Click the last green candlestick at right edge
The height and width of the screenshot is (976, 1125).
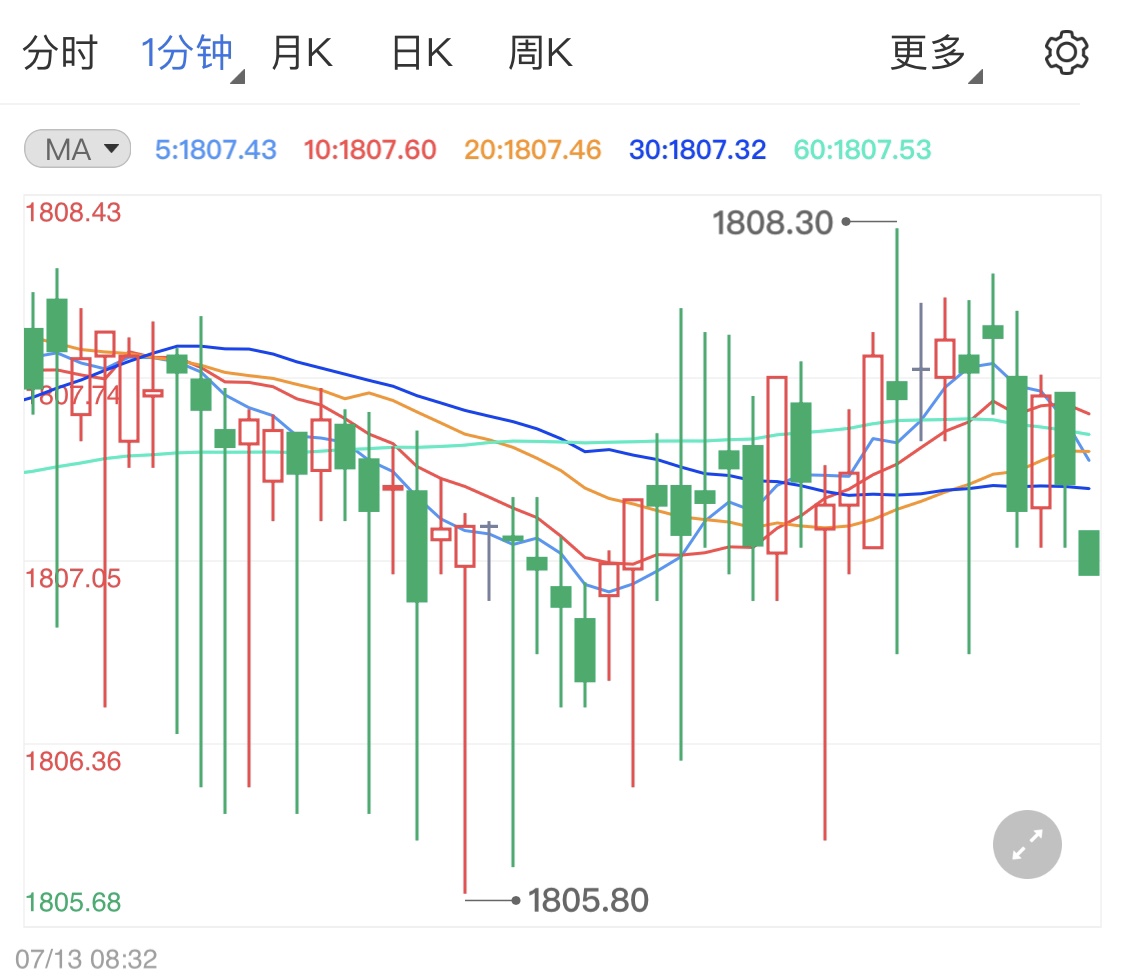tap(1089, 553)
